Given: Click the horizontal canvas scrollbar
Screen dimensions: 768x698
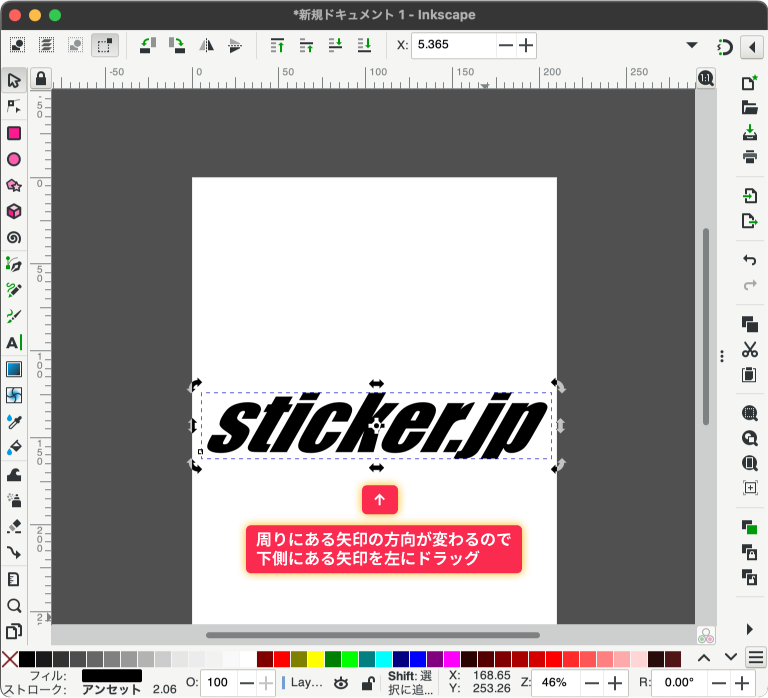Looking at the screenshot, I should click(x=373, y=635).
